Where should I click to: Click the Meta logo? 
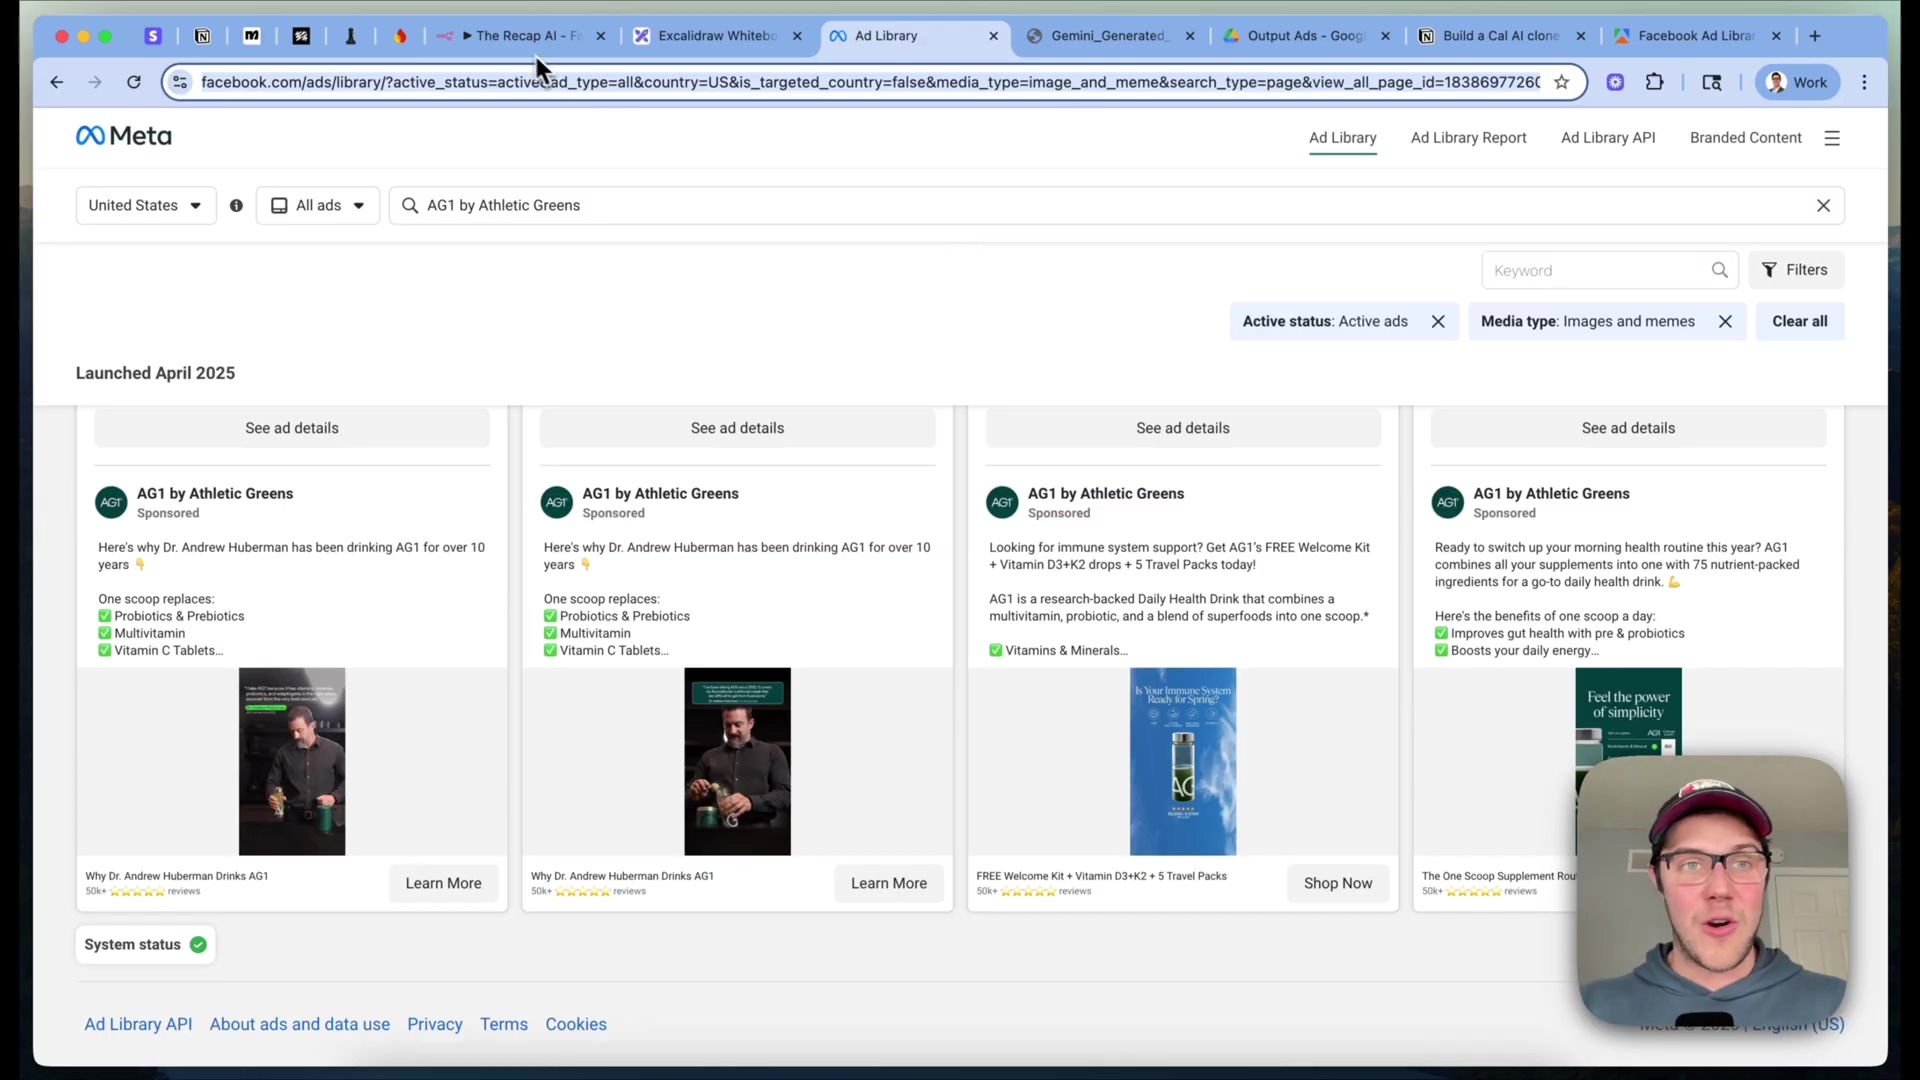(x=124, y=136)
